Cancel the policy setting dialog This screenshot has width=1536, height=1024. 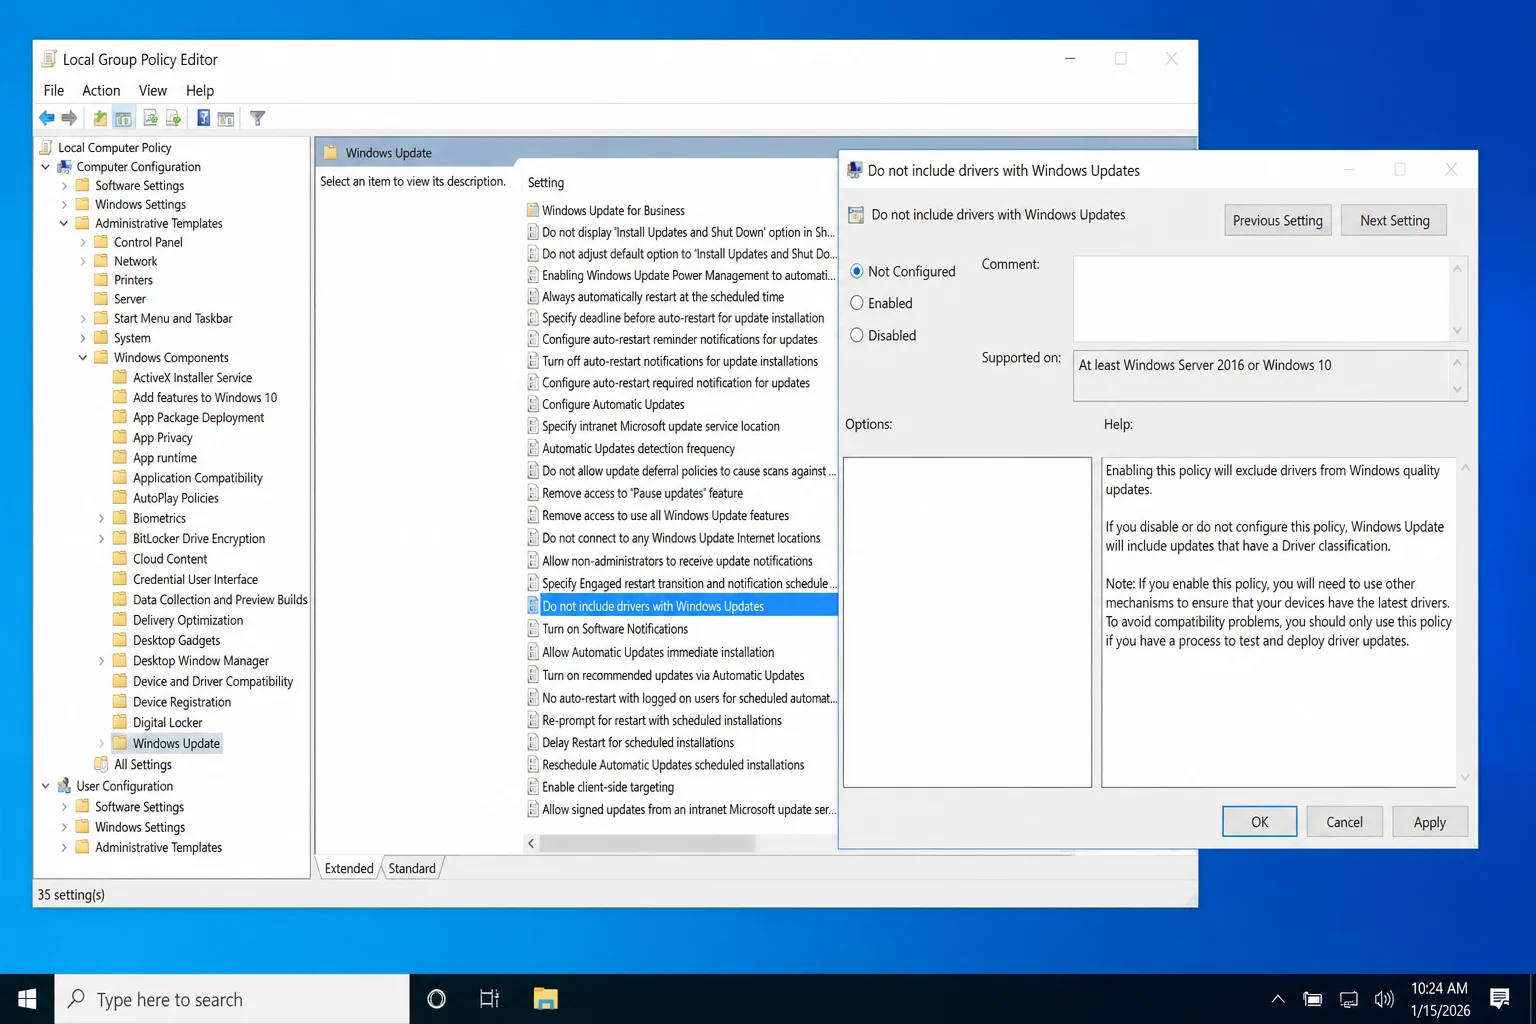point(1344,822)
